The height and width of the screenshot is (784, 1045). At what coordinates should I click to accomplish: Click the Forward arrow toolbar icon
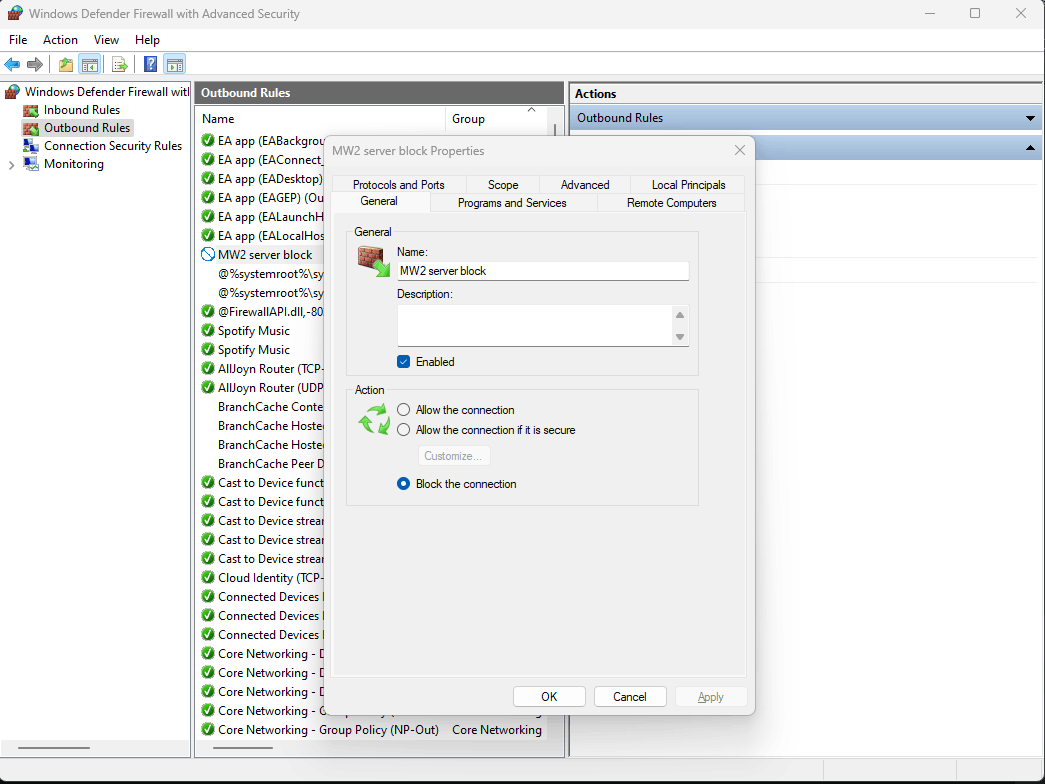click(35, 65)
